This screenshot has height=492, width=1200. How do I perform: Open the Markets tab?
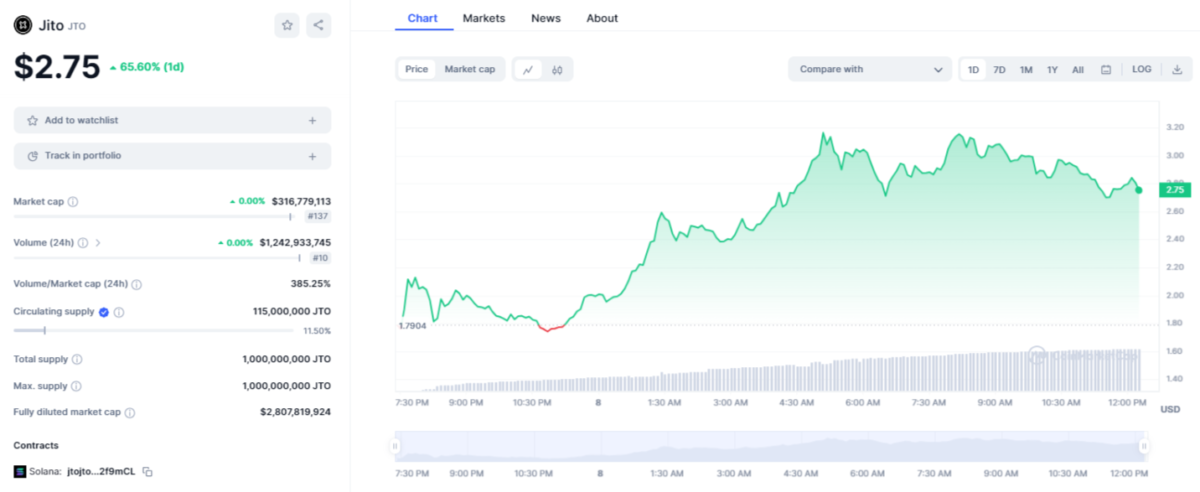pyautogui.click(x=484, y=18)
